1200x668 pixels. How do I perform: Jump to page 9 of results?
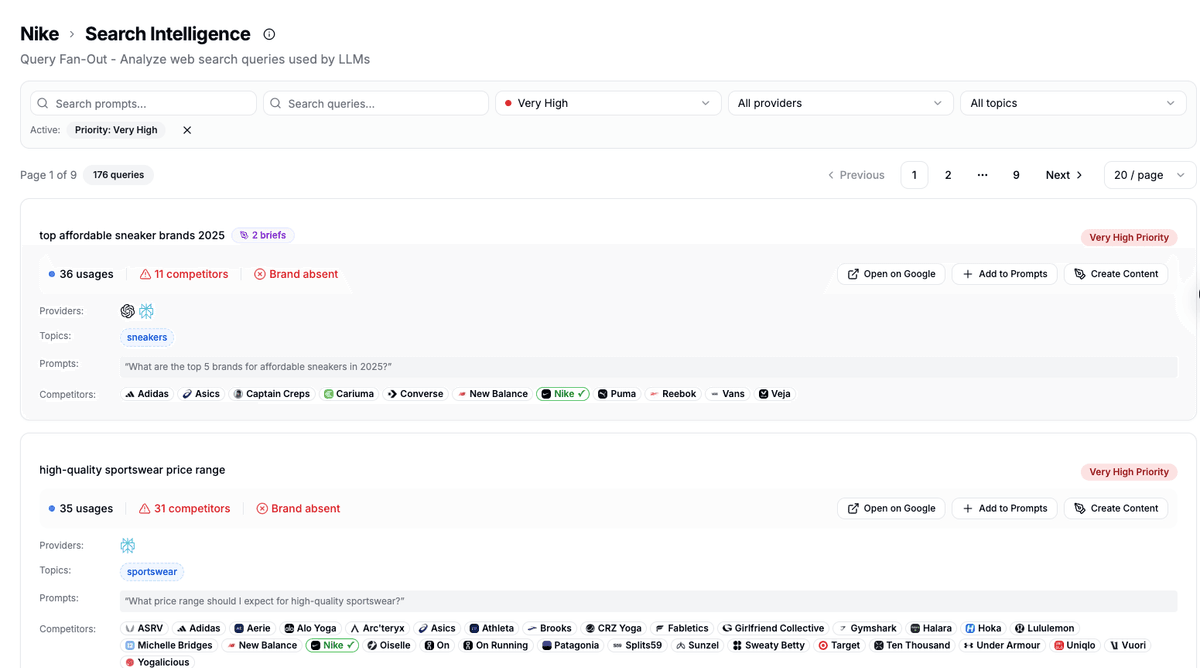[x=1016, y=175]
